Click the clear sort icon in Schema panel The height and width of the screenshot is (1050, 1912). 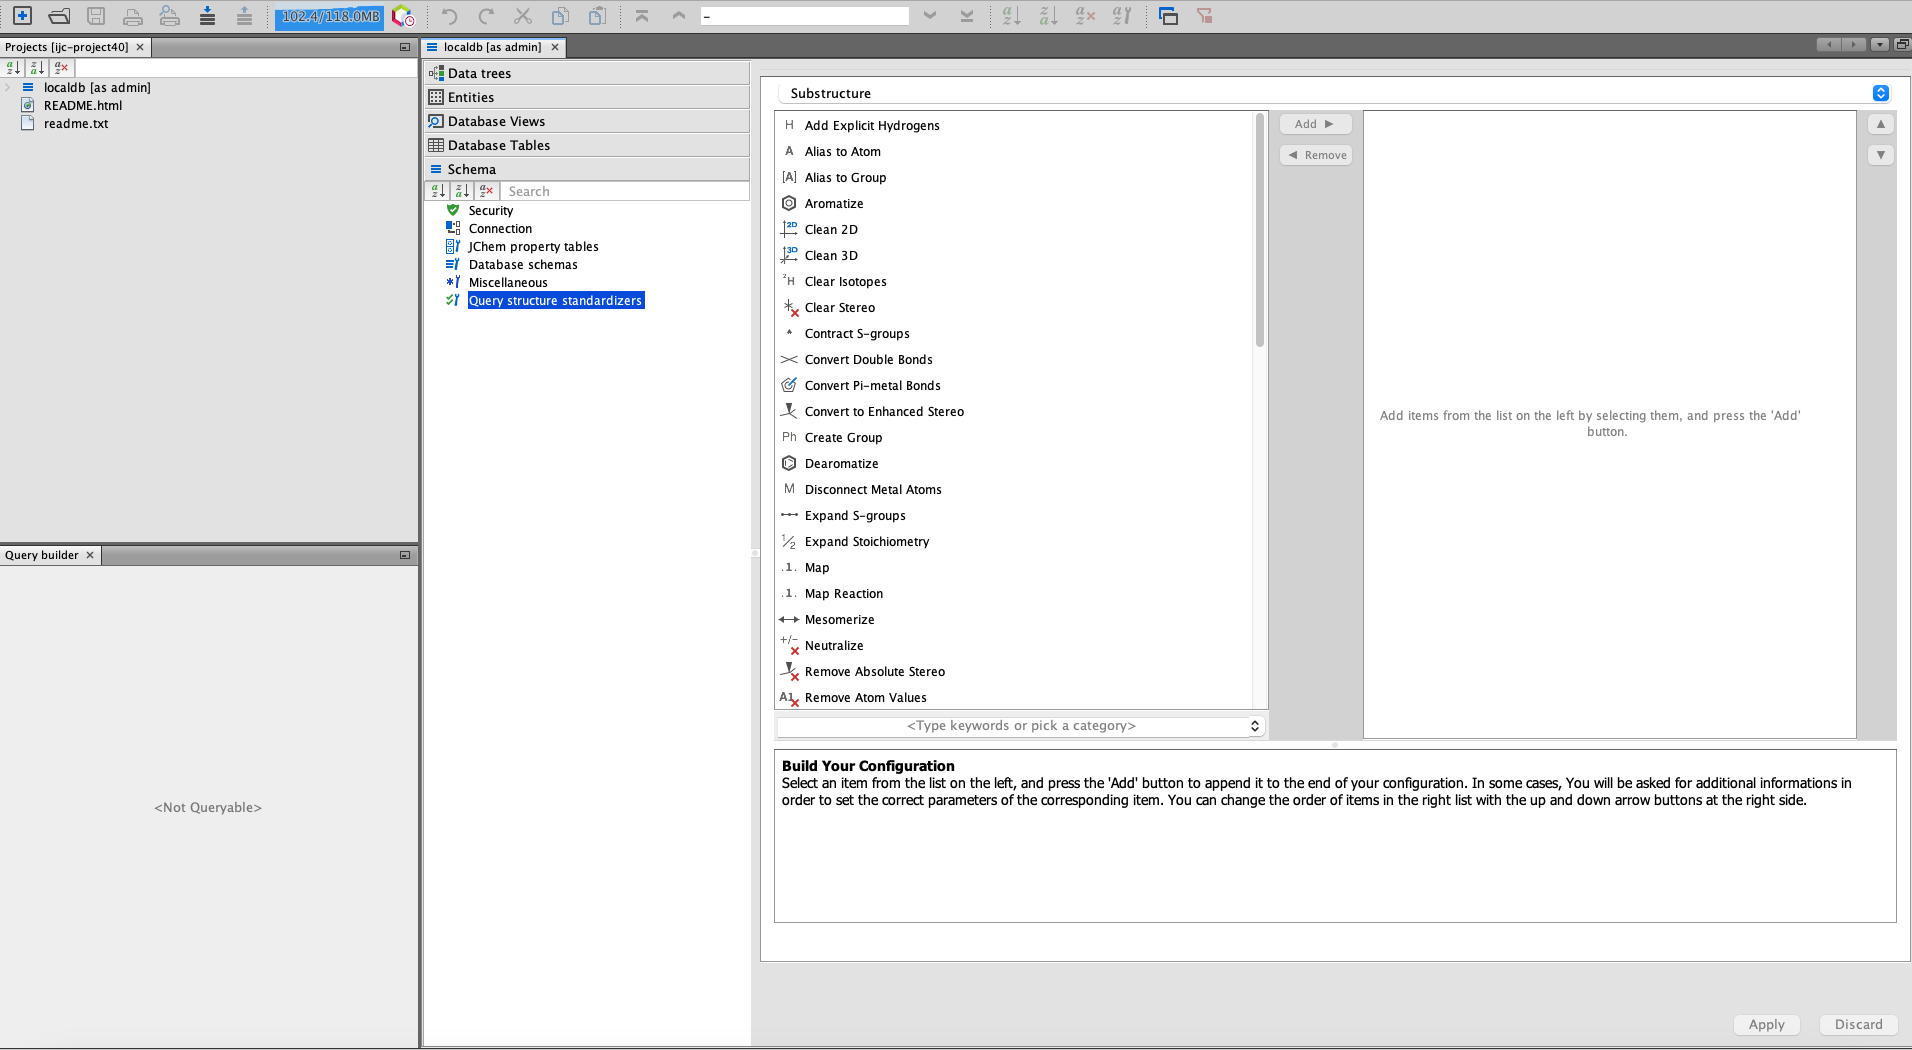coord(487,190)
